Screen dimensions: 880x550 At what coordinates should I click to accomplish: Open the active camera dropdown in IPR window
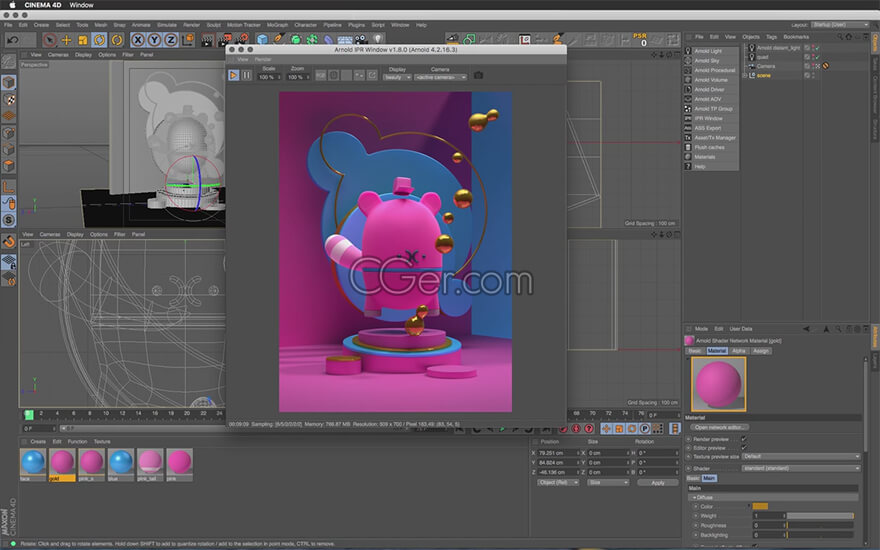(440, 77)
